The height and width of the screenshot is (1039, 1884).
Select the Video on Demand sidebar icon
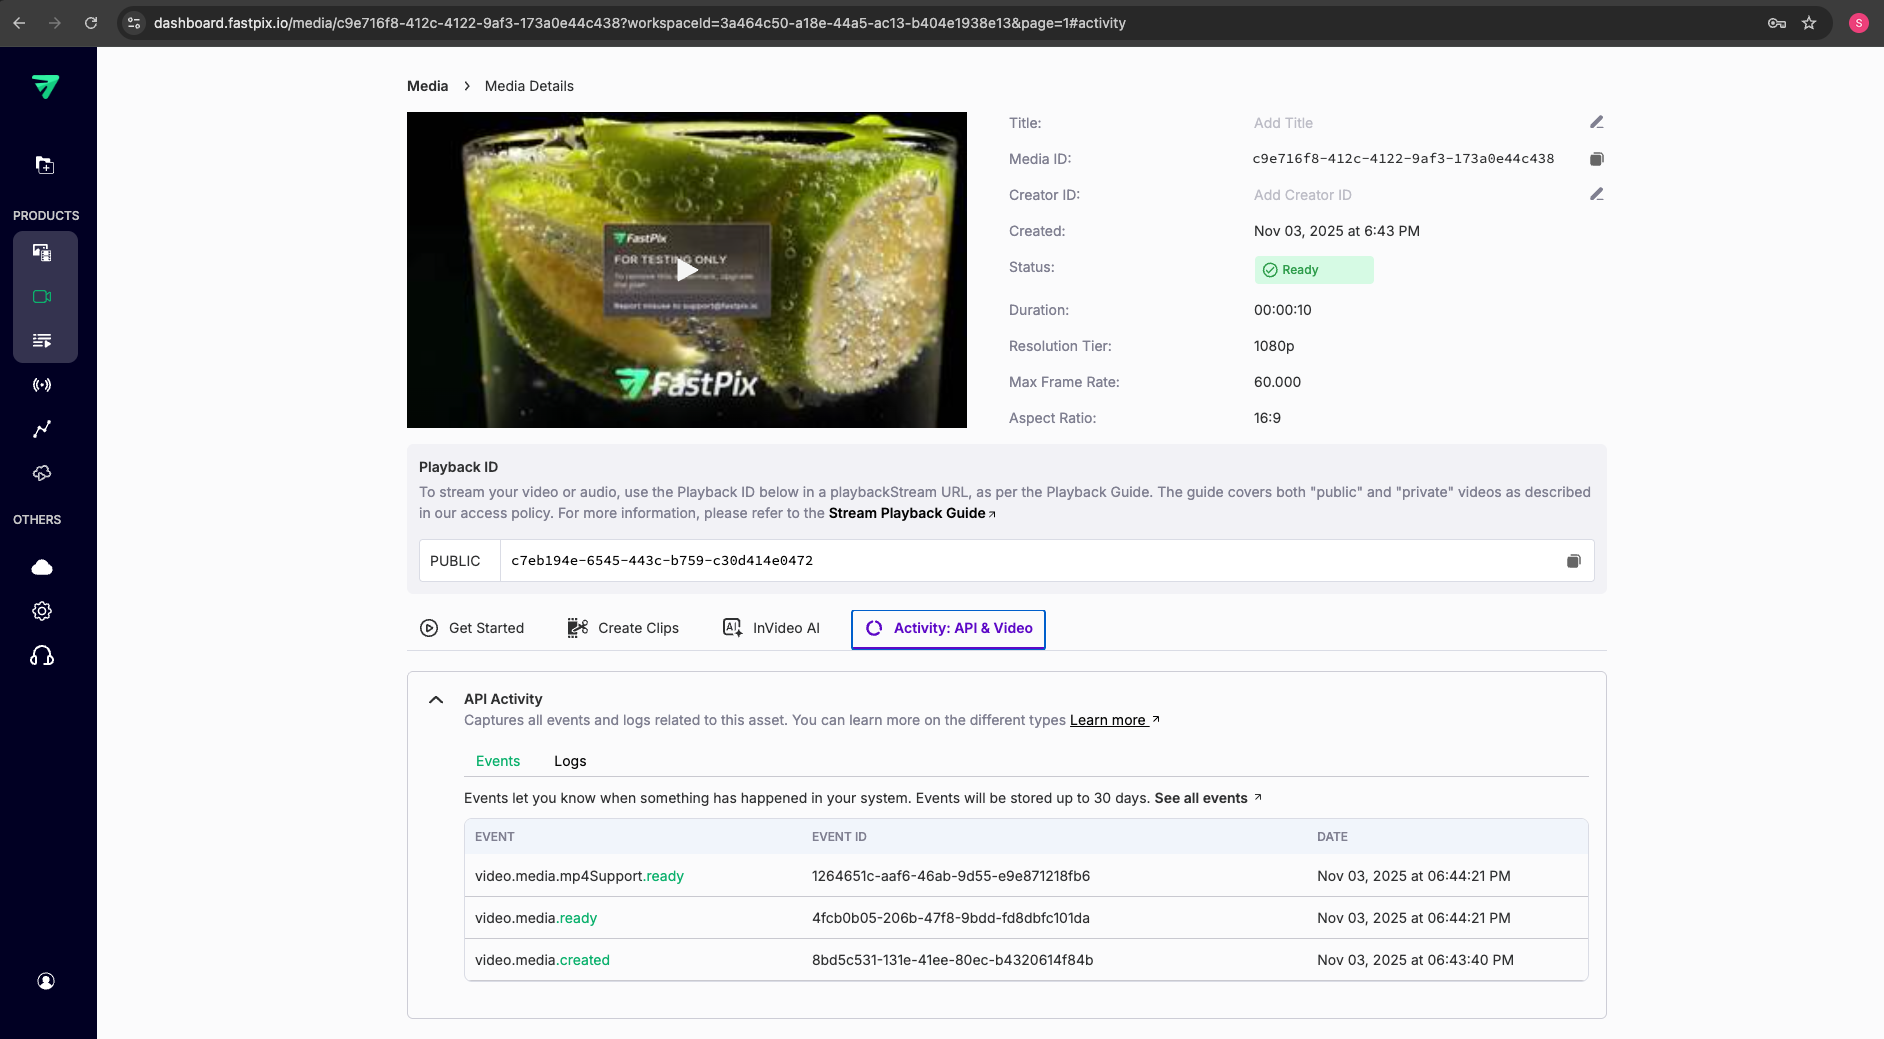tap(44, 253)
